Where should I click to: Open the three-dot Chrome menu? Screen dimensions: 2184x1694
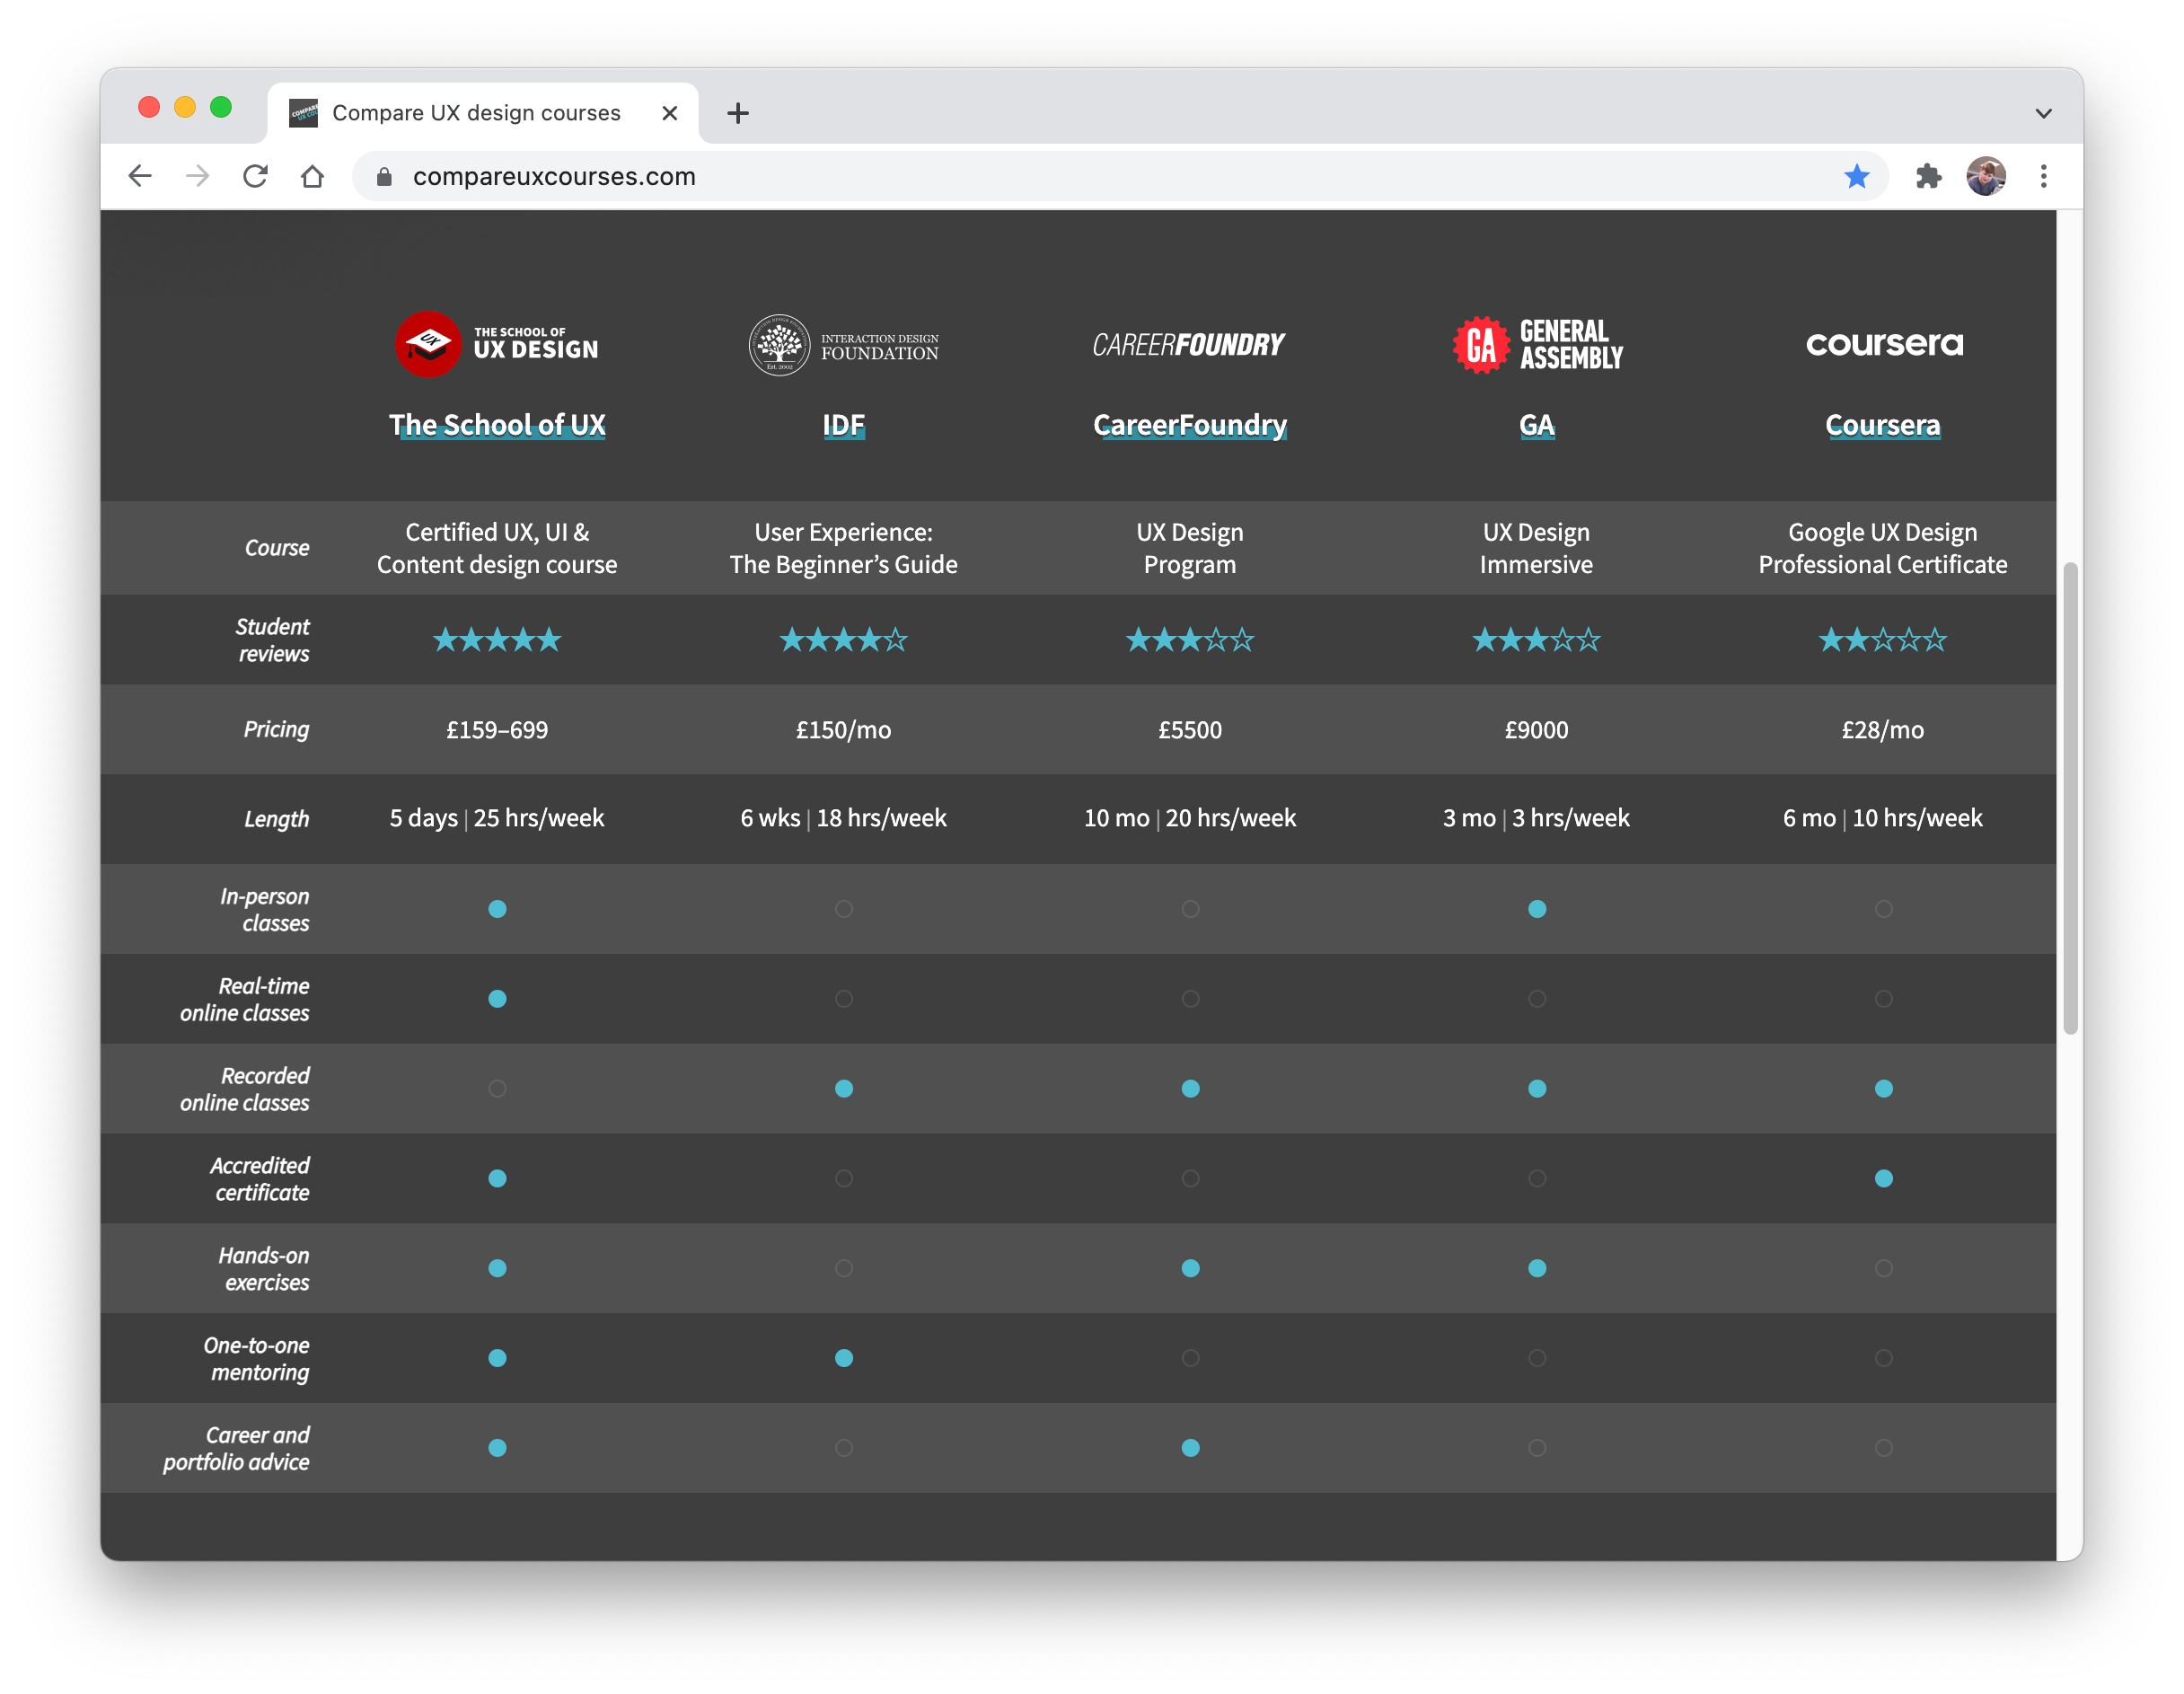[2043, 176]
